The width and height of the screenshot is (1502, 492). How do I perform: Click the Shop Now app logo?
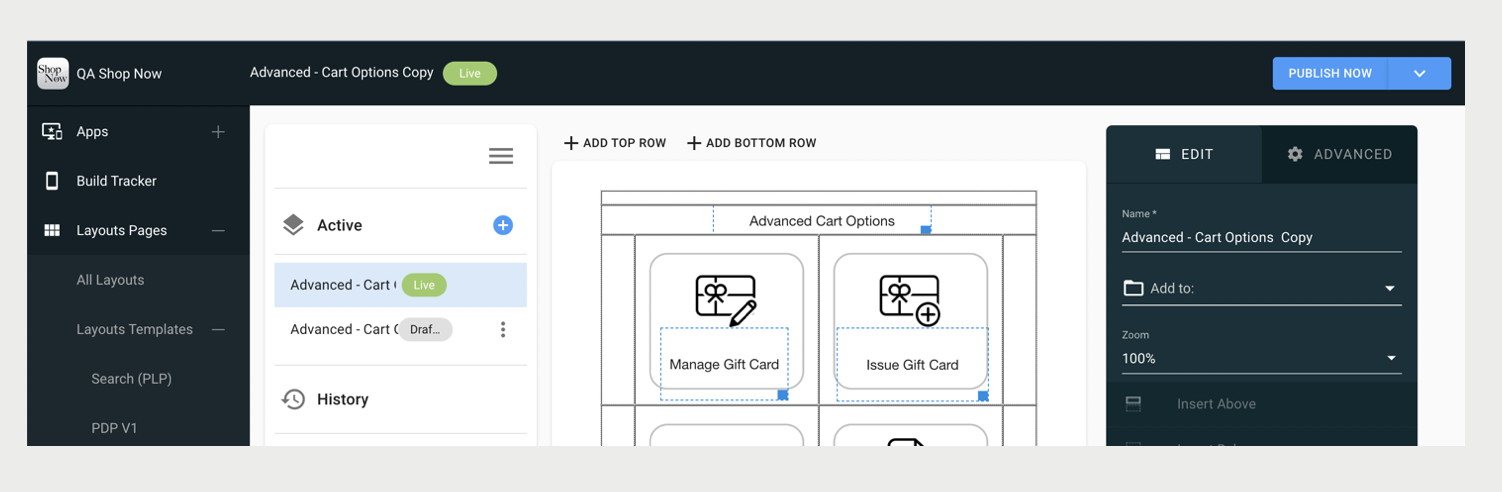pos(53,73)
